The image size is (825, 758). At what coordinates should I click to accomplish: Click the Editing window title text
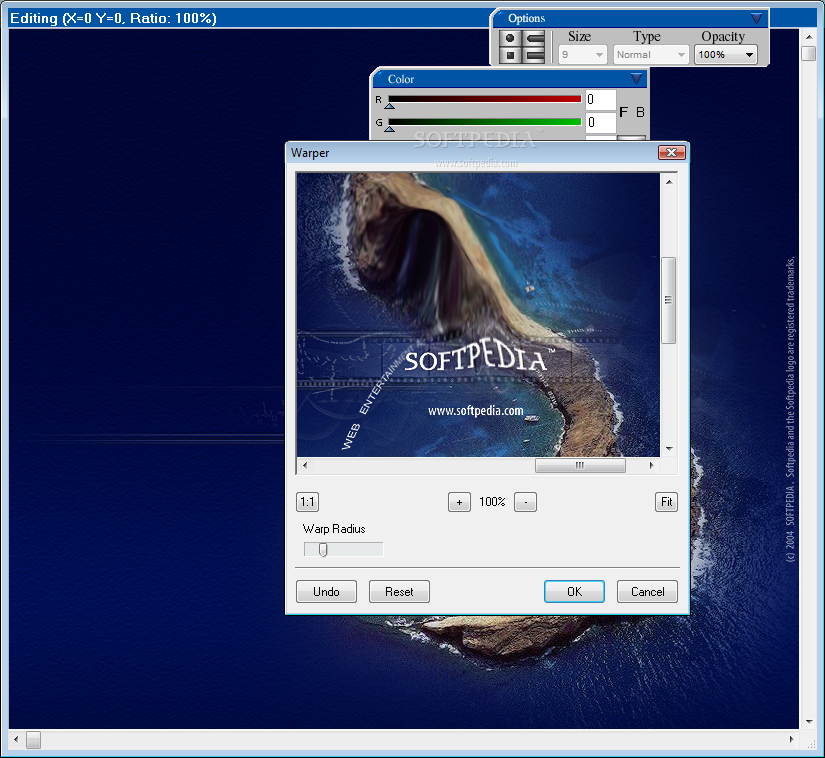tap(113, 18)
